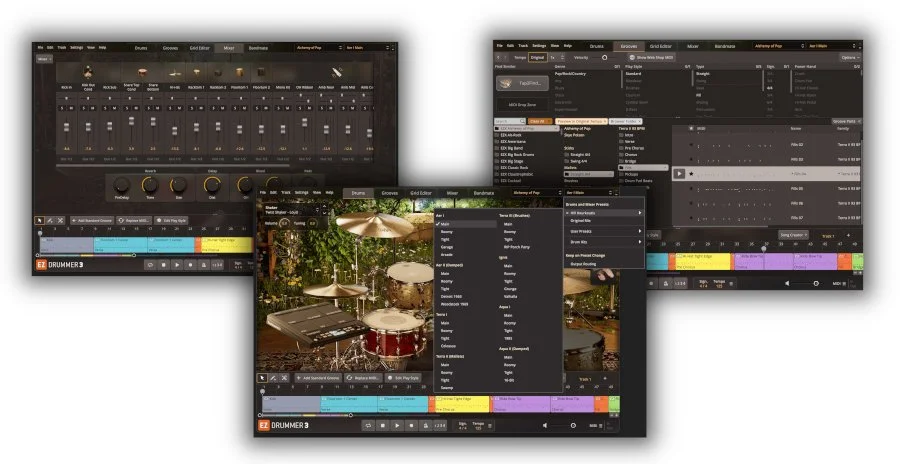Open the Settings menu in the Grooves window
Viewport: 900px width, 464px height.
pos(539,45)
